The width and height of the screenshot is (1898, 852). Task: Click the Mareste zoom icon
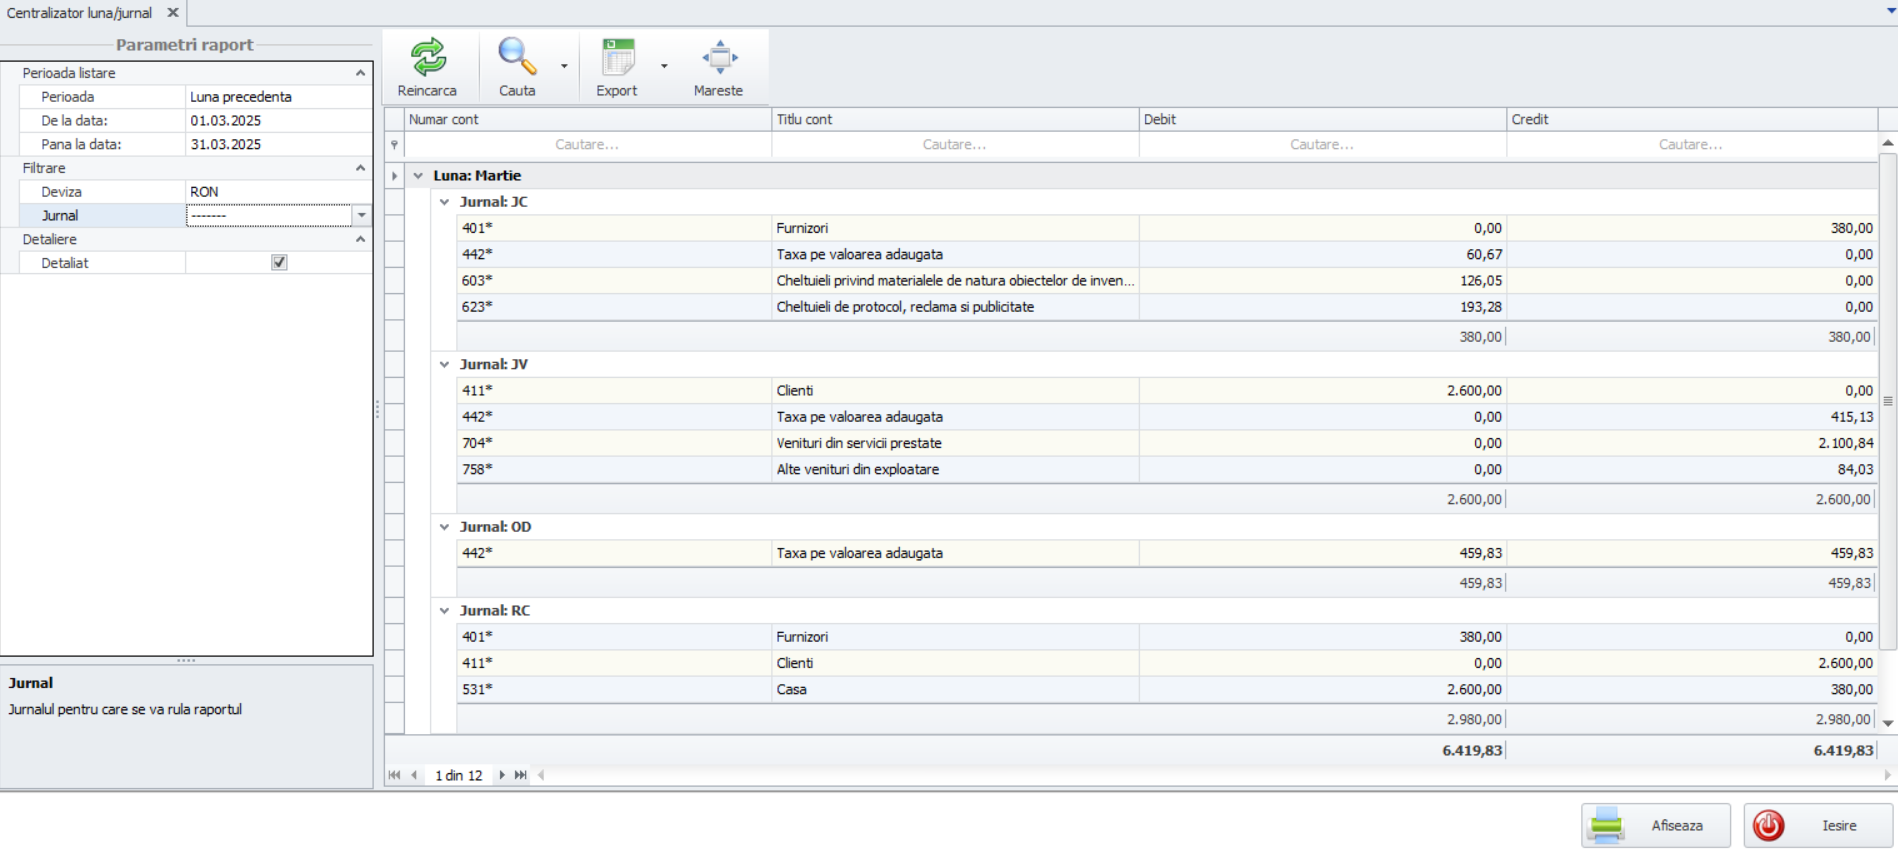point(719,58)
